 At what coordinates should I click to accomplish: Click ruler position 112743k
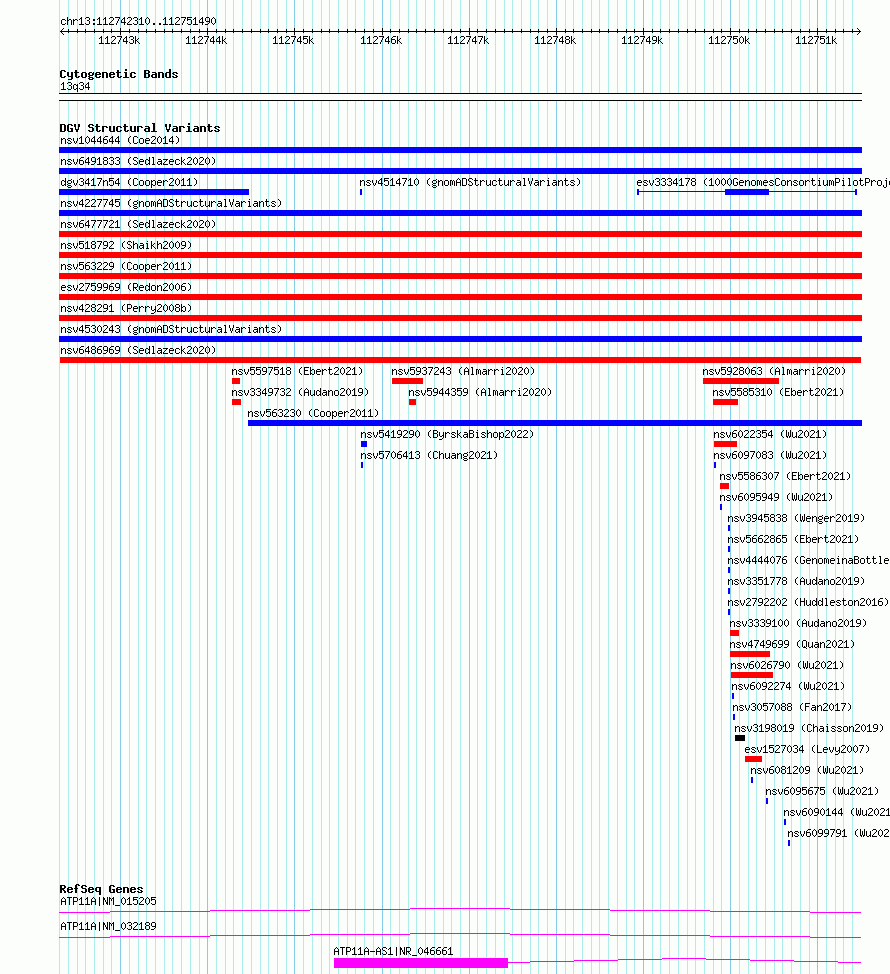pyautogui.click(x=119, y=40)
